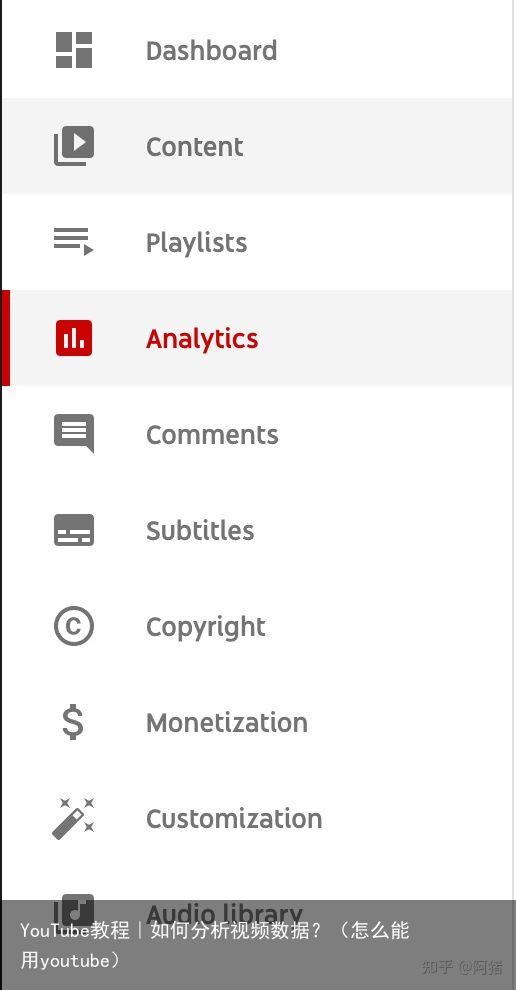The height and width of the screenshot is (990, 516).
Task: Click the Content video stack icon
Action: (74, 146)
